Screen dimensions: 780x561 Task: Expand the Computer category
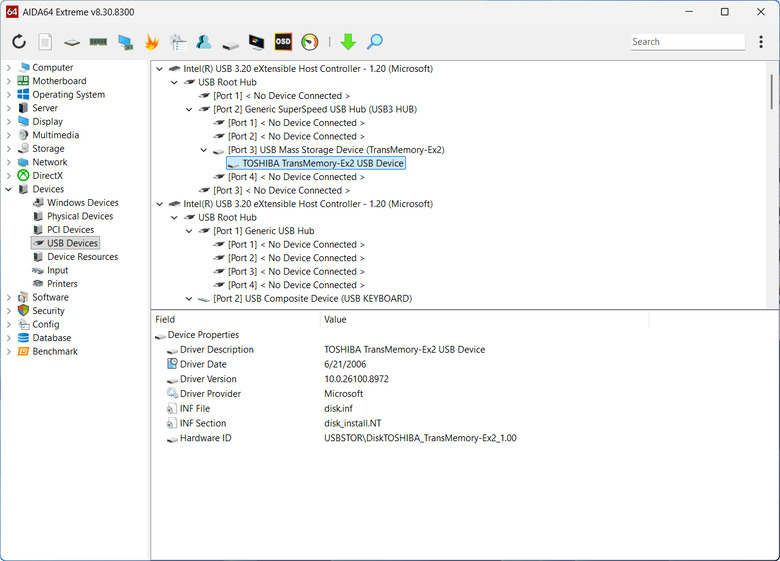click(x=8, y=68)
